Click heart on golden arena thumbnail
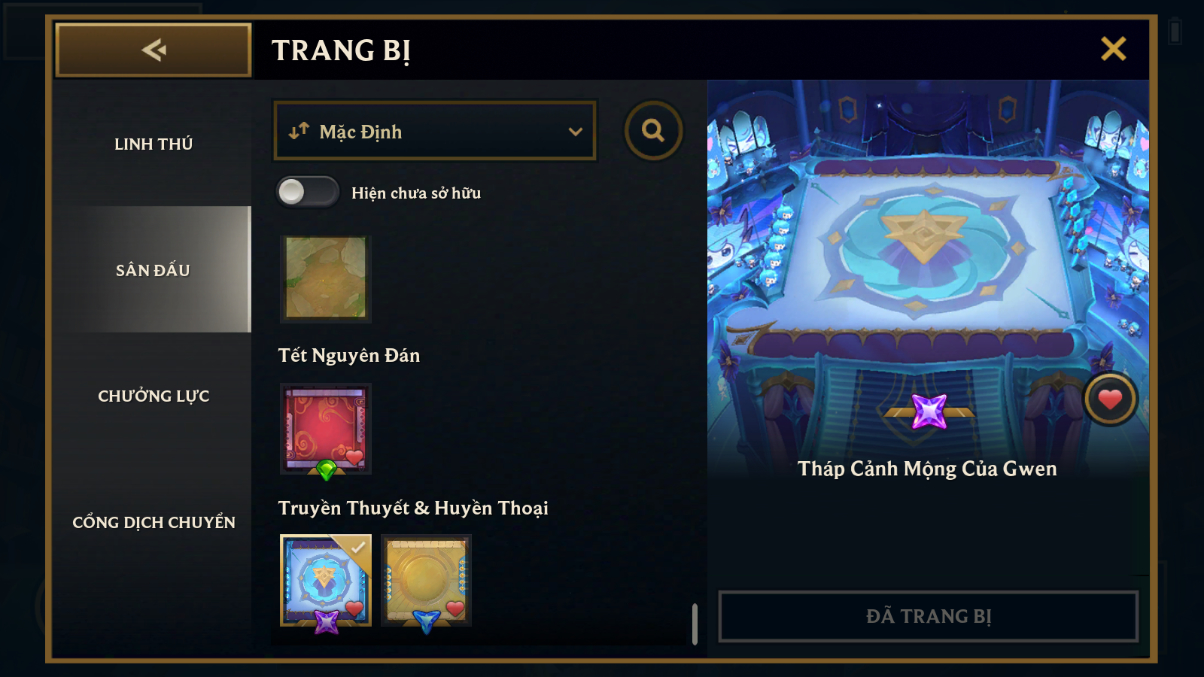 coord(455,608)
